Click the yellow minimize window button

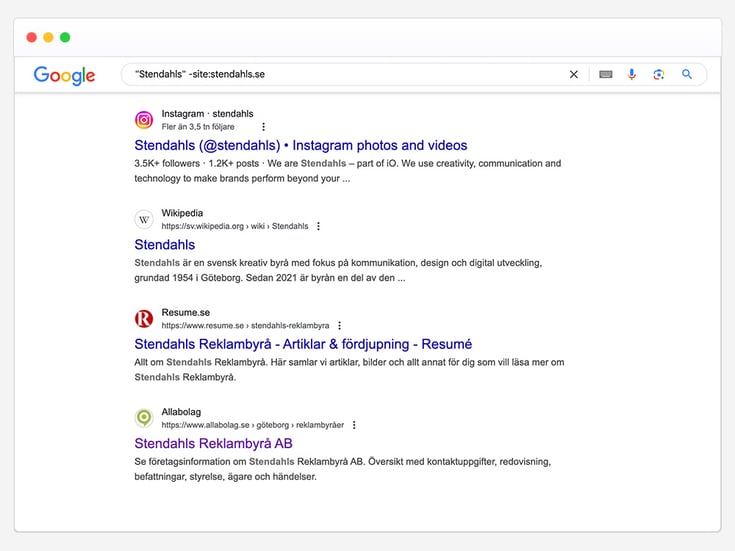(48, 37)
